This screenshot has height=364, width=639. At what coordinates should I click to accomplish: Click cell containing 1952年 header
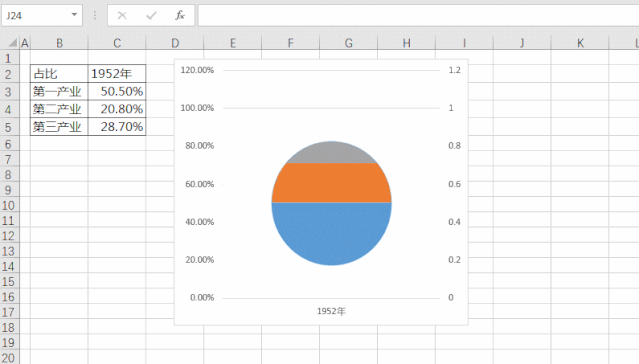click(x=117, y=74)
